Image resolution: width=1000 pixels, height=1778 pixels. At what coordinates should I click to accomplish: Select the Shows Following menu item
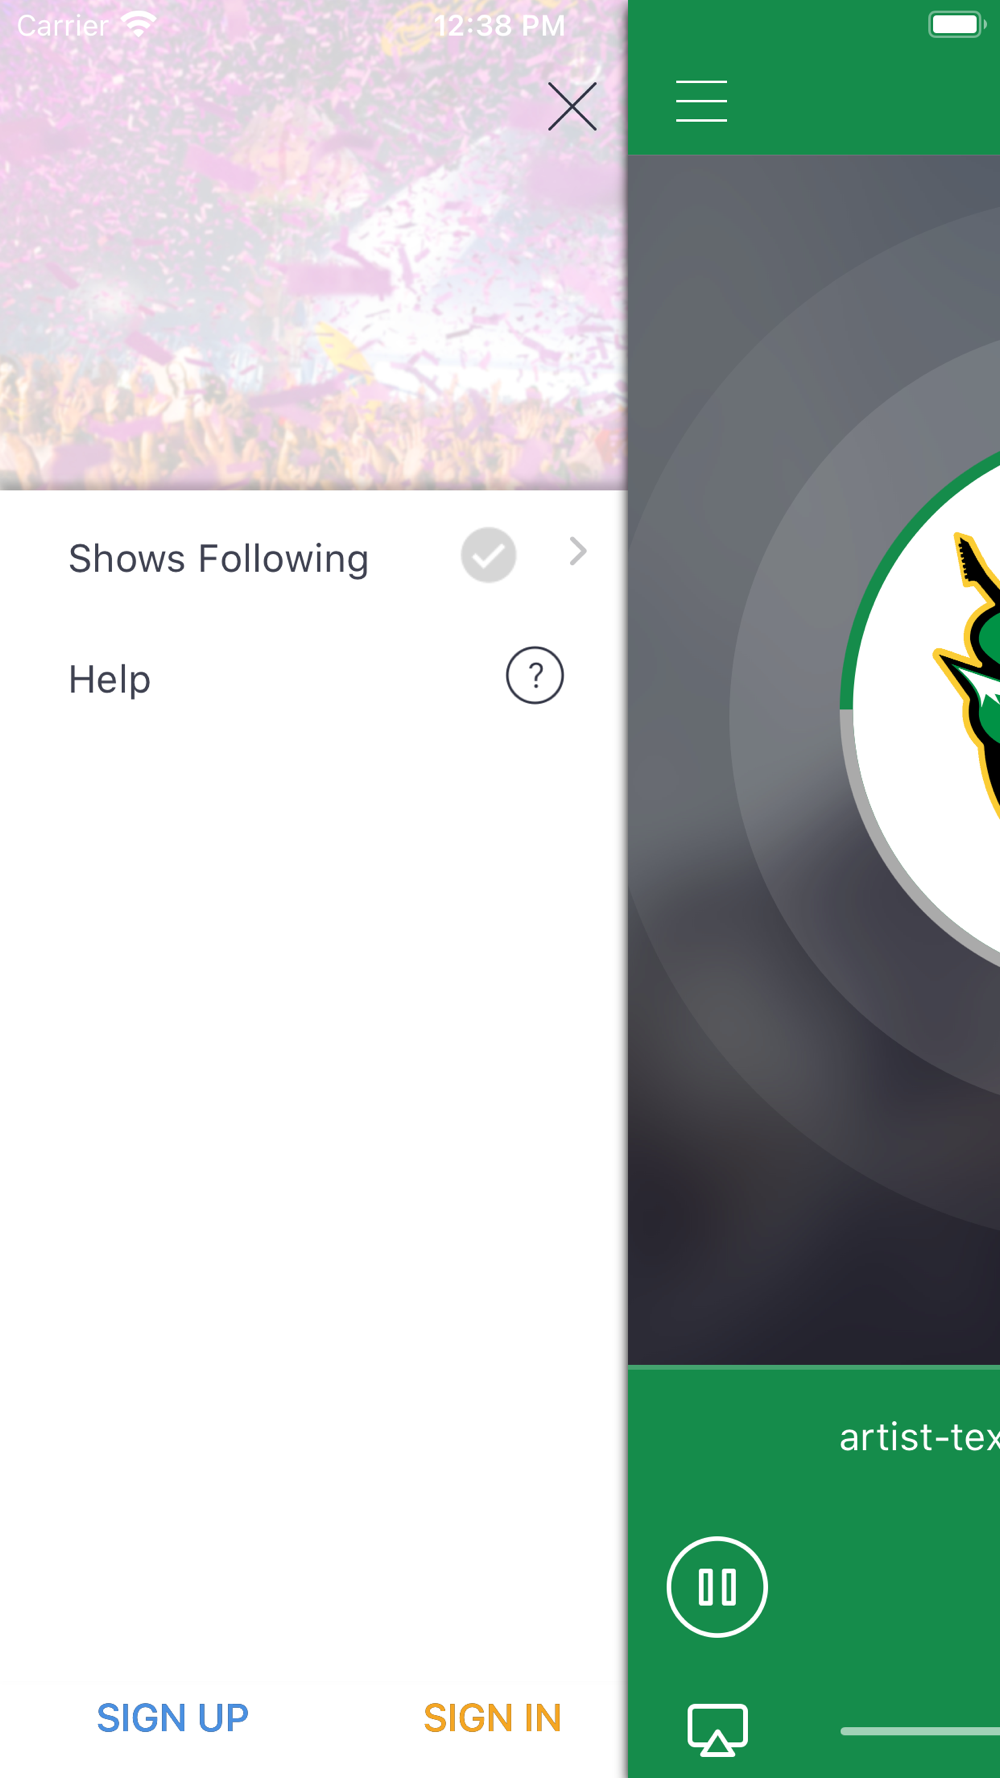314,557
